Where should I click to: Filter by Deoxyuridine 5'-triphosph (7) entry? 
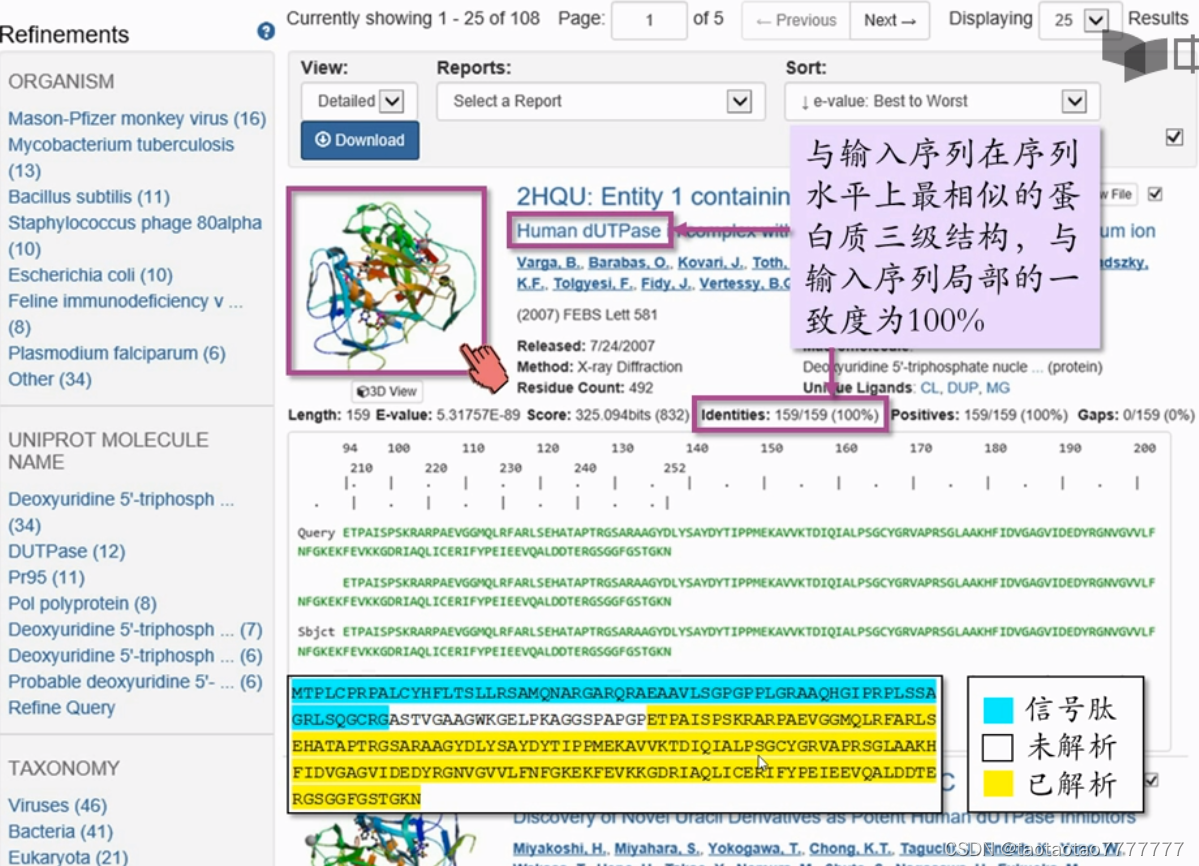(x=135, y=629)
